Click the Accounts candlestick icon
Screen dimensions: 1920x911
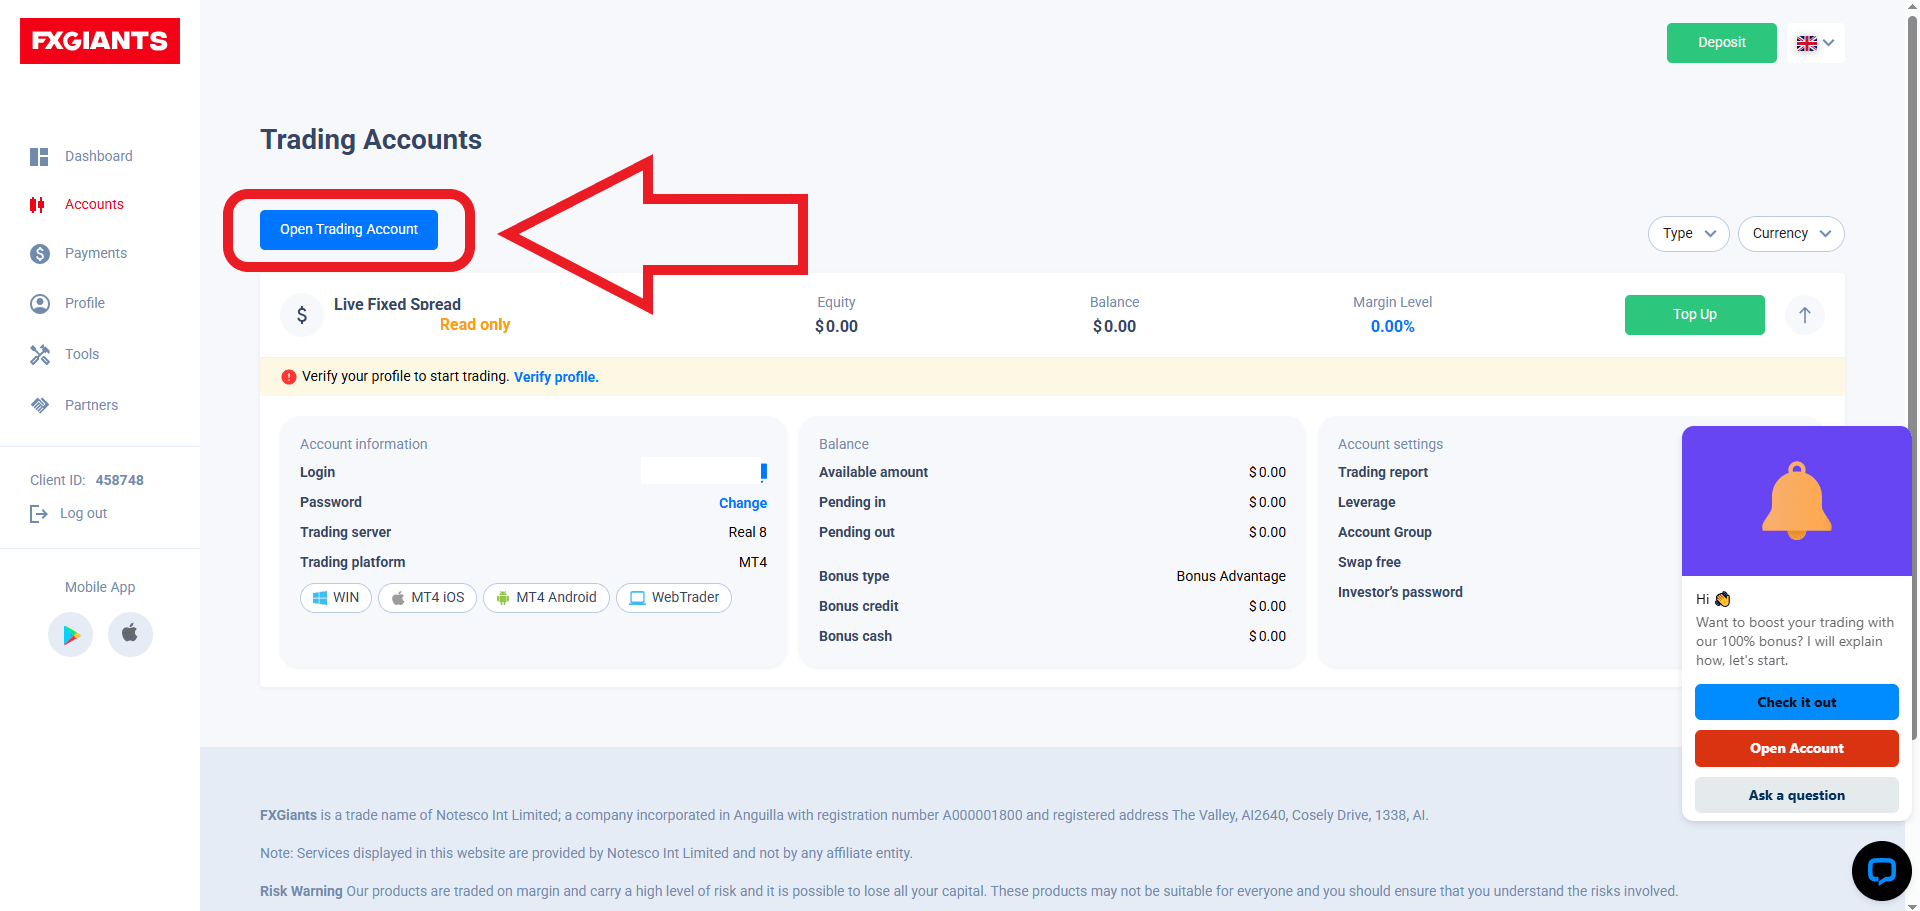point(37,205)
